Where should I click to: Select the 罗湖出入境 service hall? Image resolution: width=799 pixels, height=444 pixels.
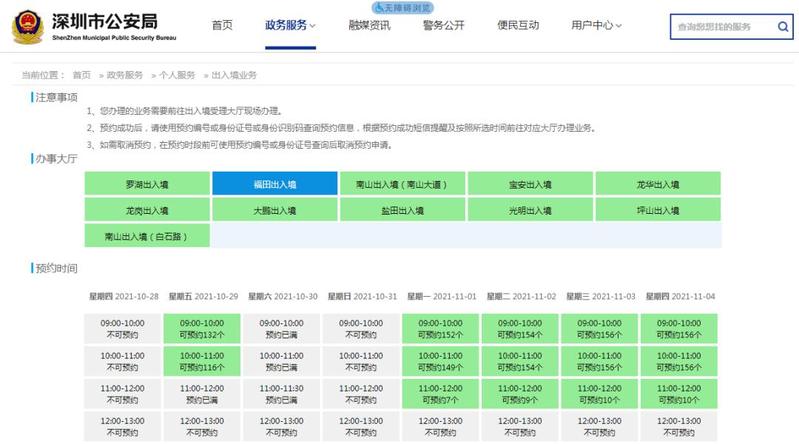tap(146, 184)
